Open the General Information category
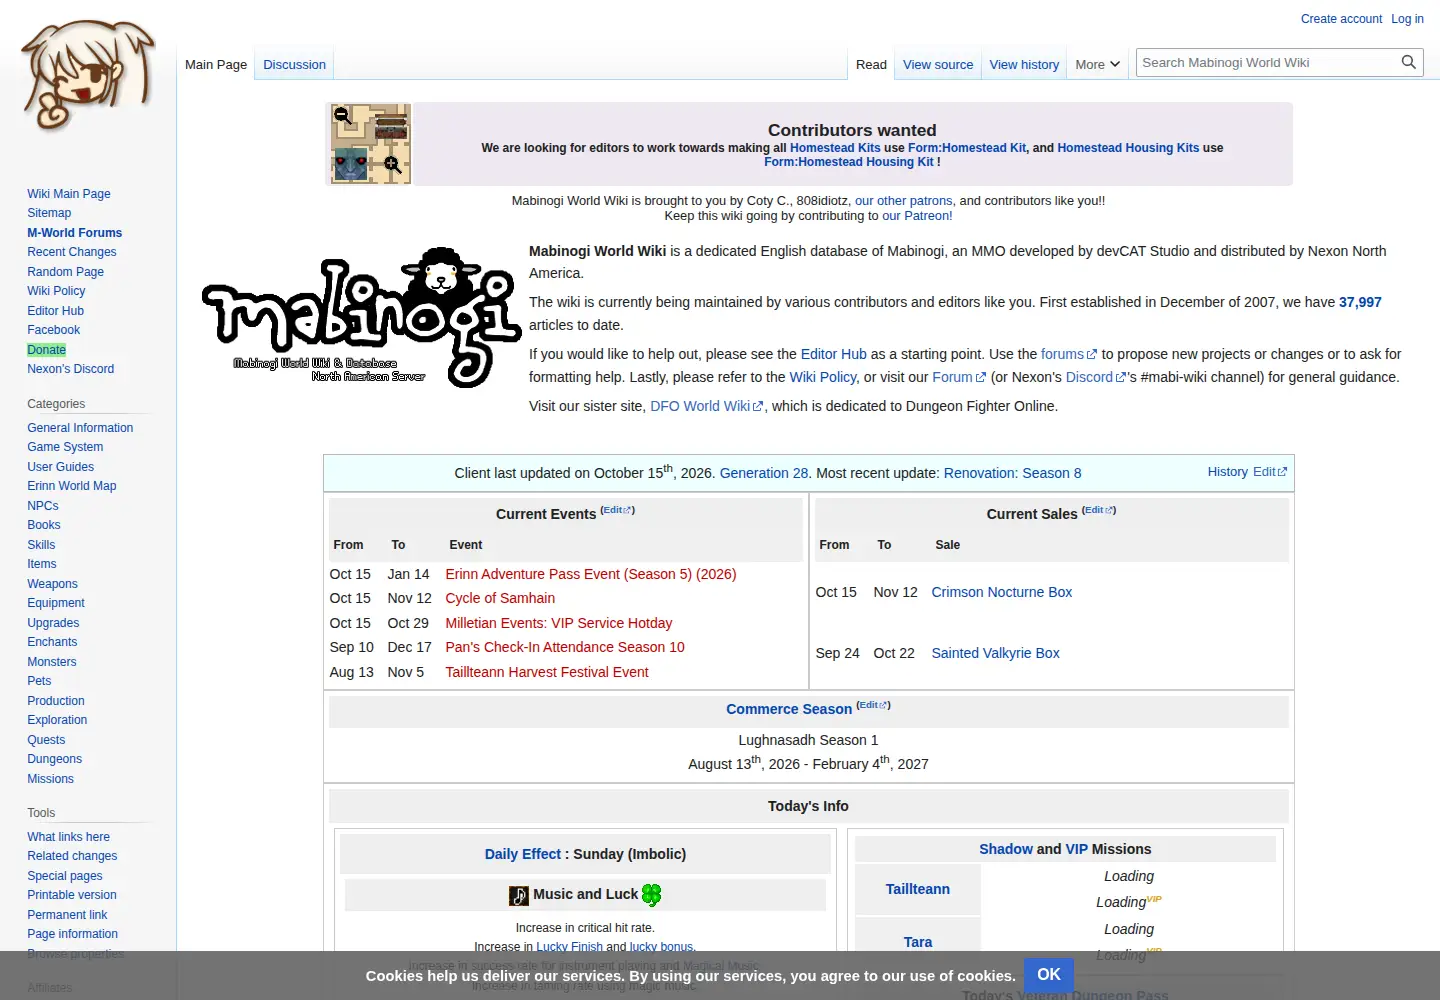The height and width of the screenshot is (1000, 1440). click(80, 428)
